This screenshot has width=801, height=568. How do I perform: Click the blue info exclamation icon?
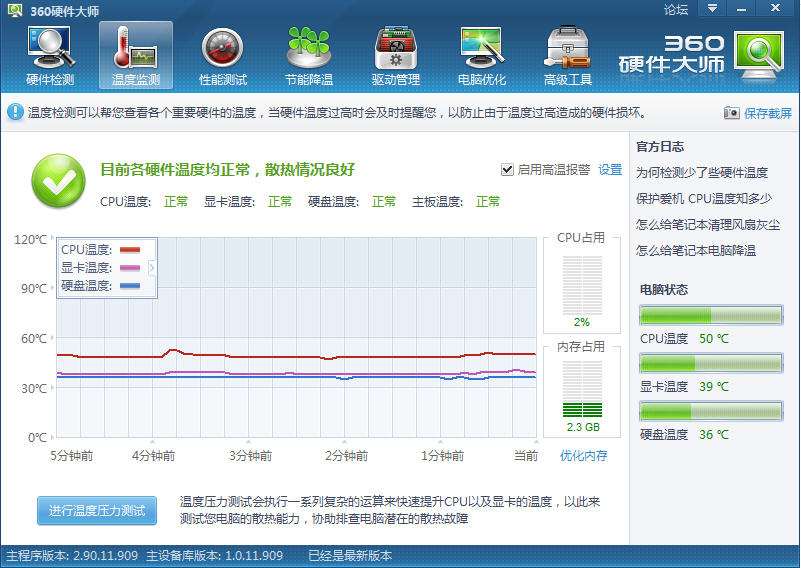15,112
